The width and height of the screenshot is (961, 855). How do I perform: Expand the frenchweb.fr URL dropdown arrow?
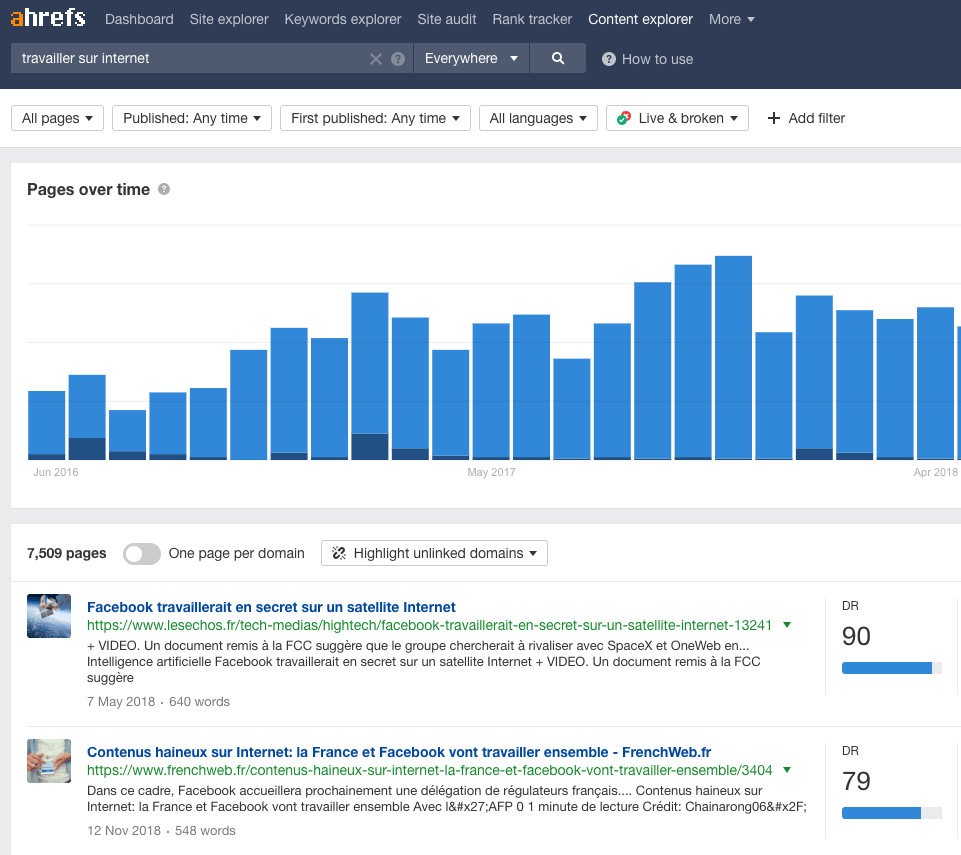tap(787, 770)
